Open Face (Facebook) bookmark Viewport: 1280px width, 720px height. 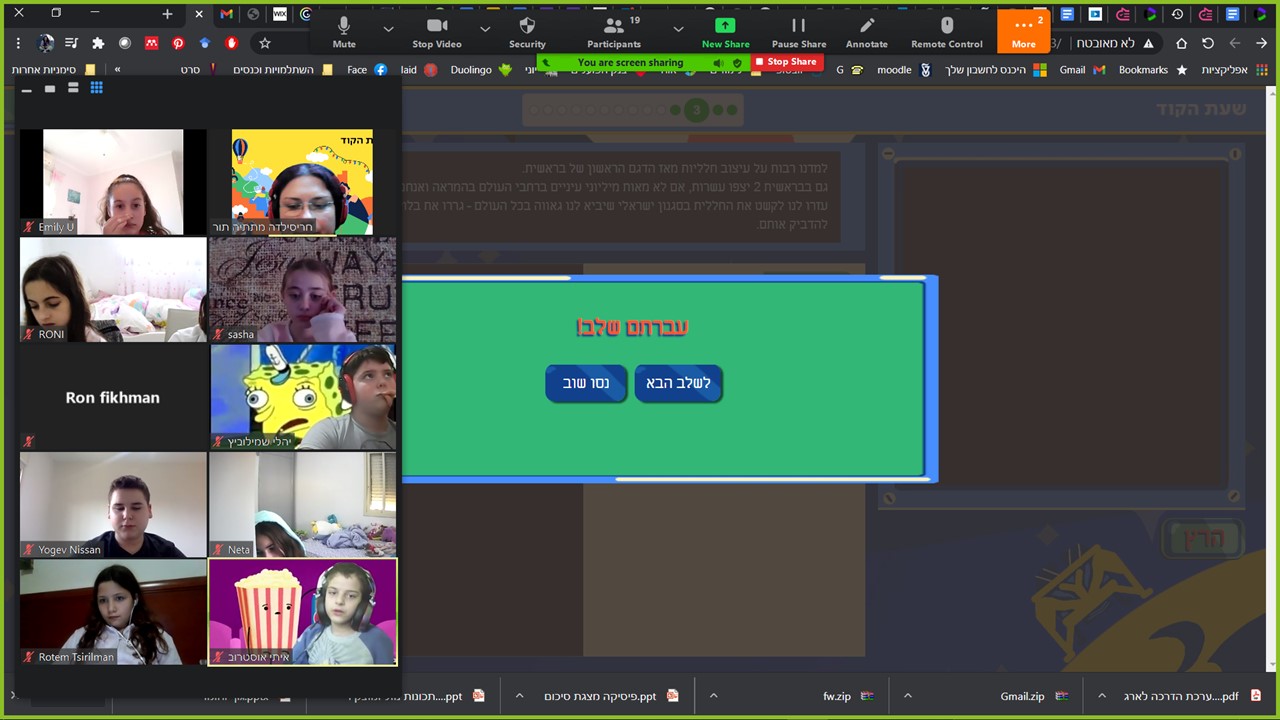point(367,70)
